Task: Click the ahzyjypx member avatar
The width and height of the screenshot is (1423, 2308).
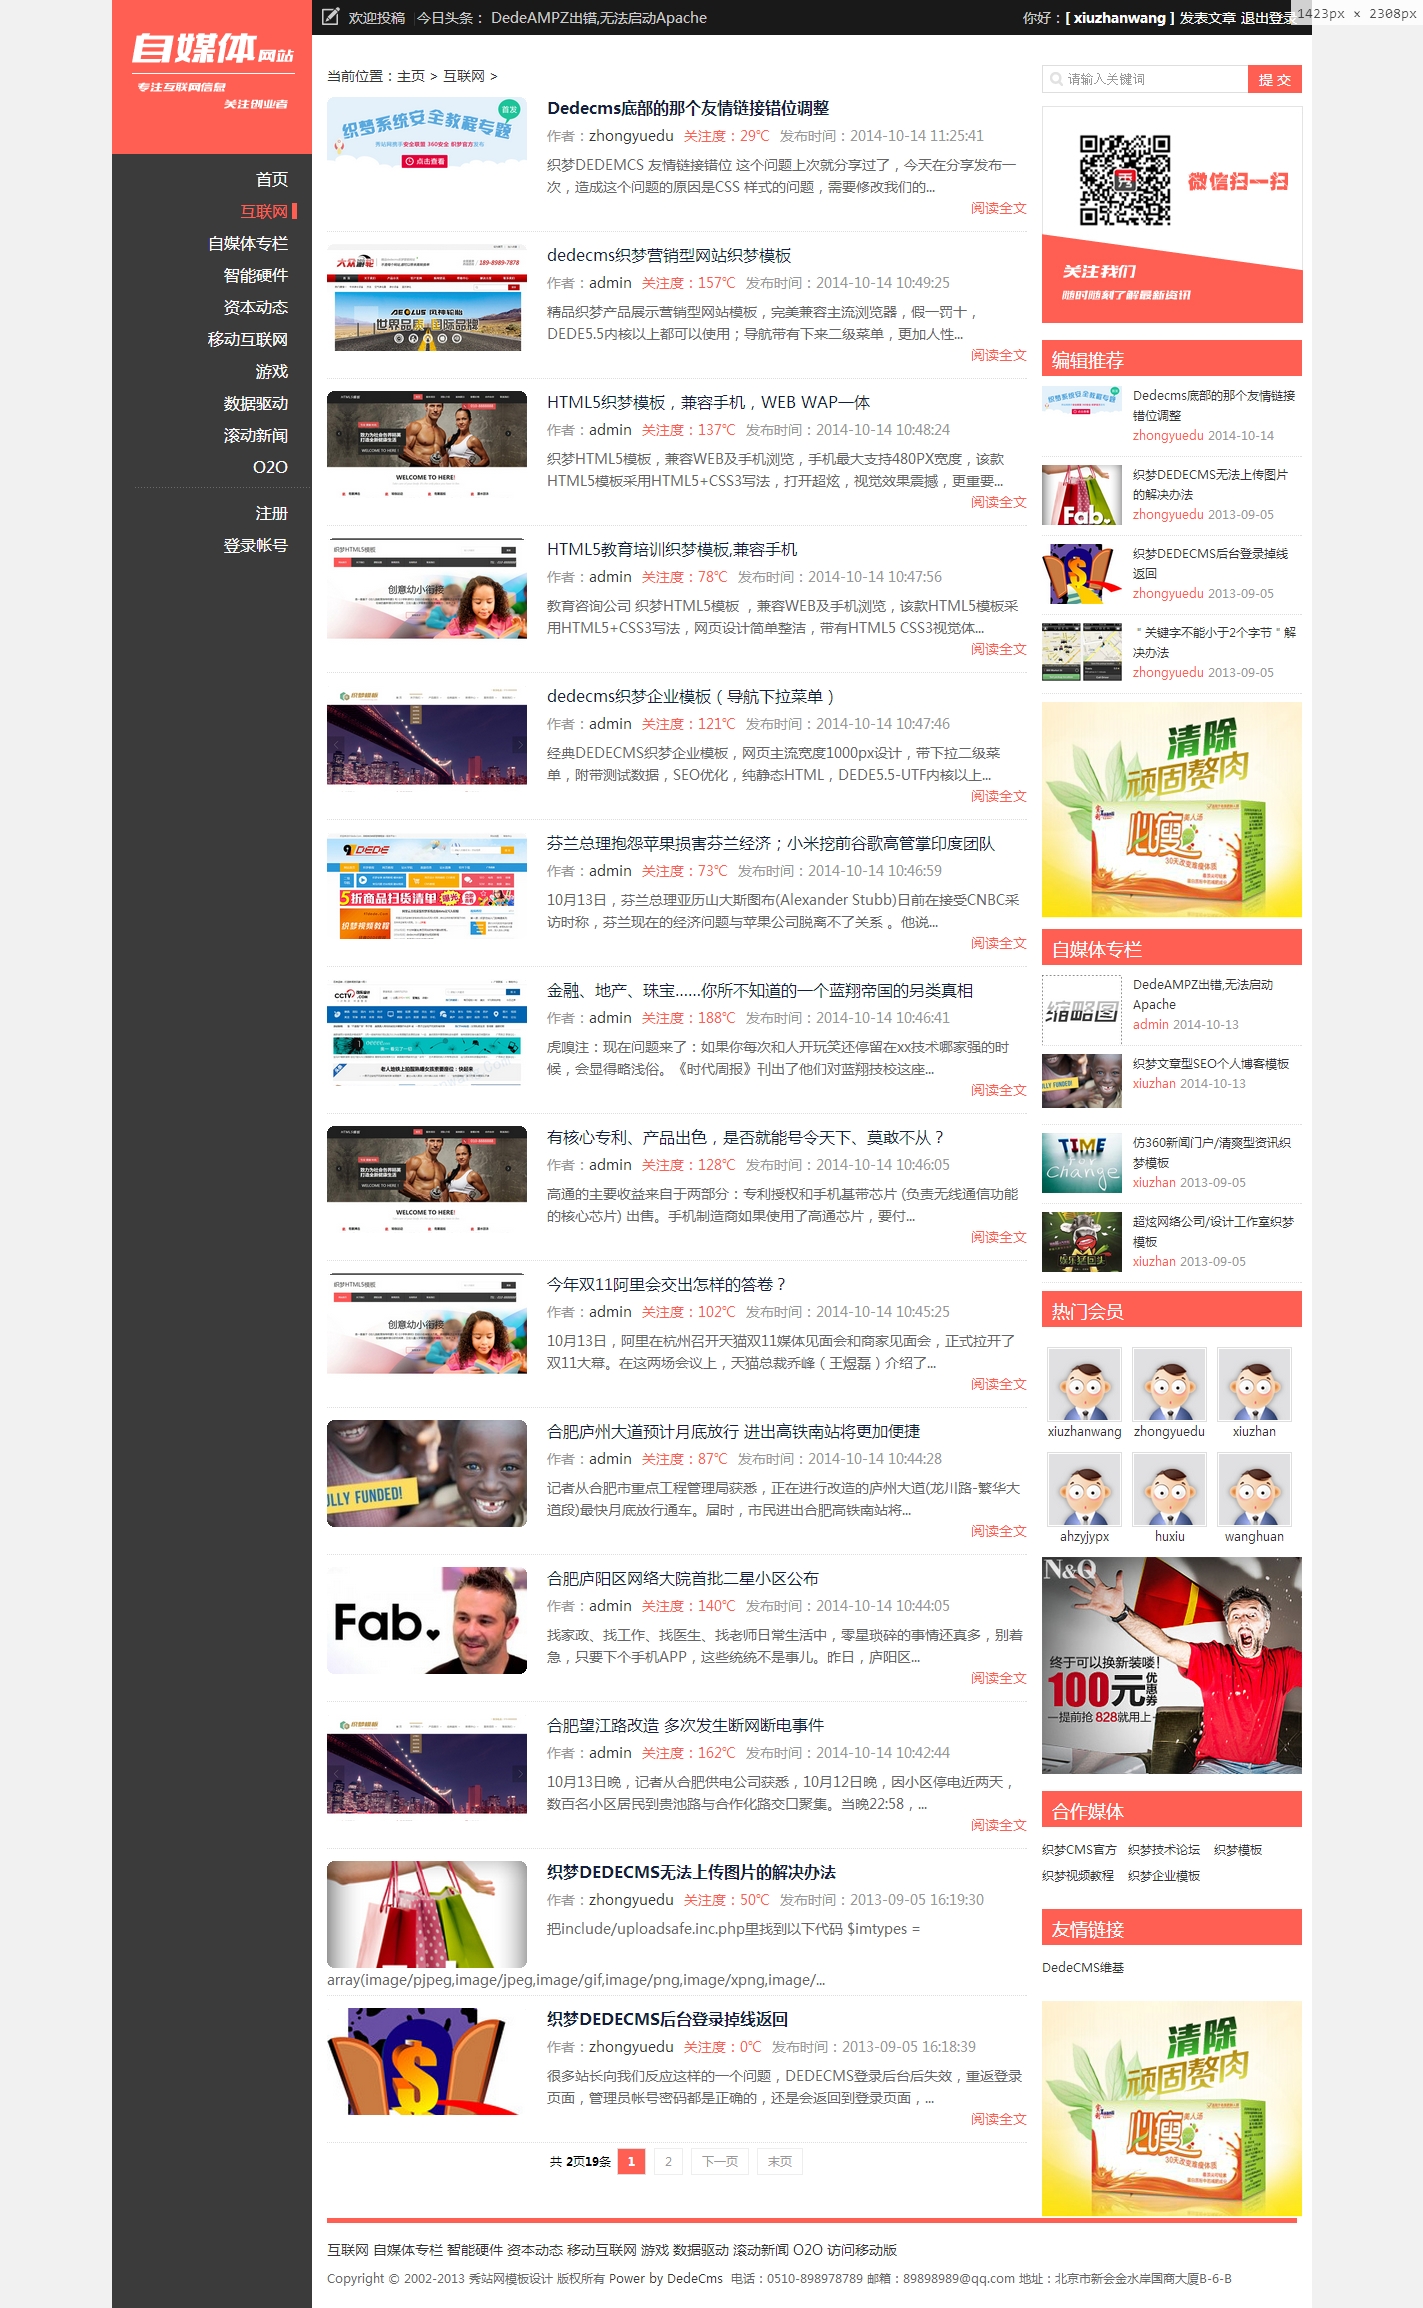Action: click(x=1084, y=1489)
